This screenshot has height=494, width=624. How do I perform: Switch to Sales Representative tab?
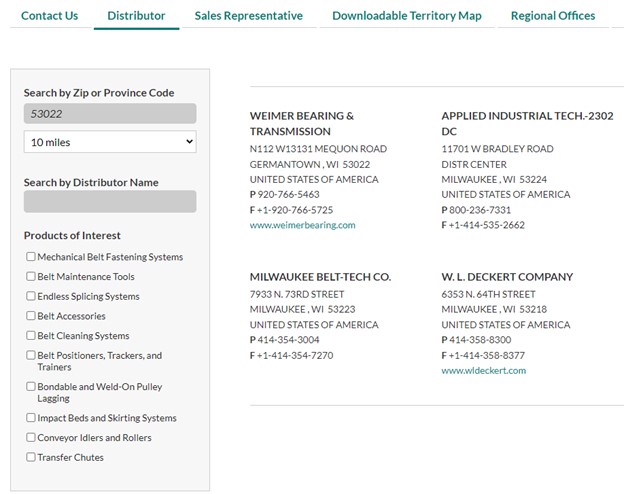pos(249,16)
